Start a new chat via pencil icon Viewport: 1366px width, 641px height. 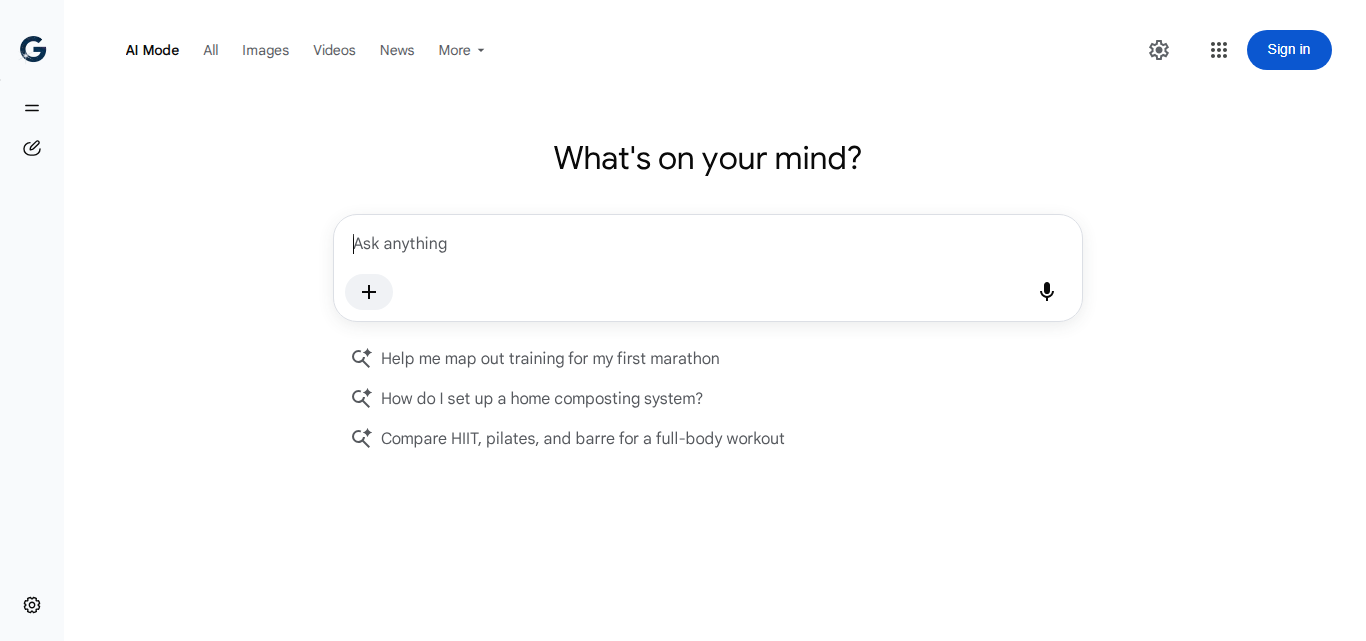[32, 148]
